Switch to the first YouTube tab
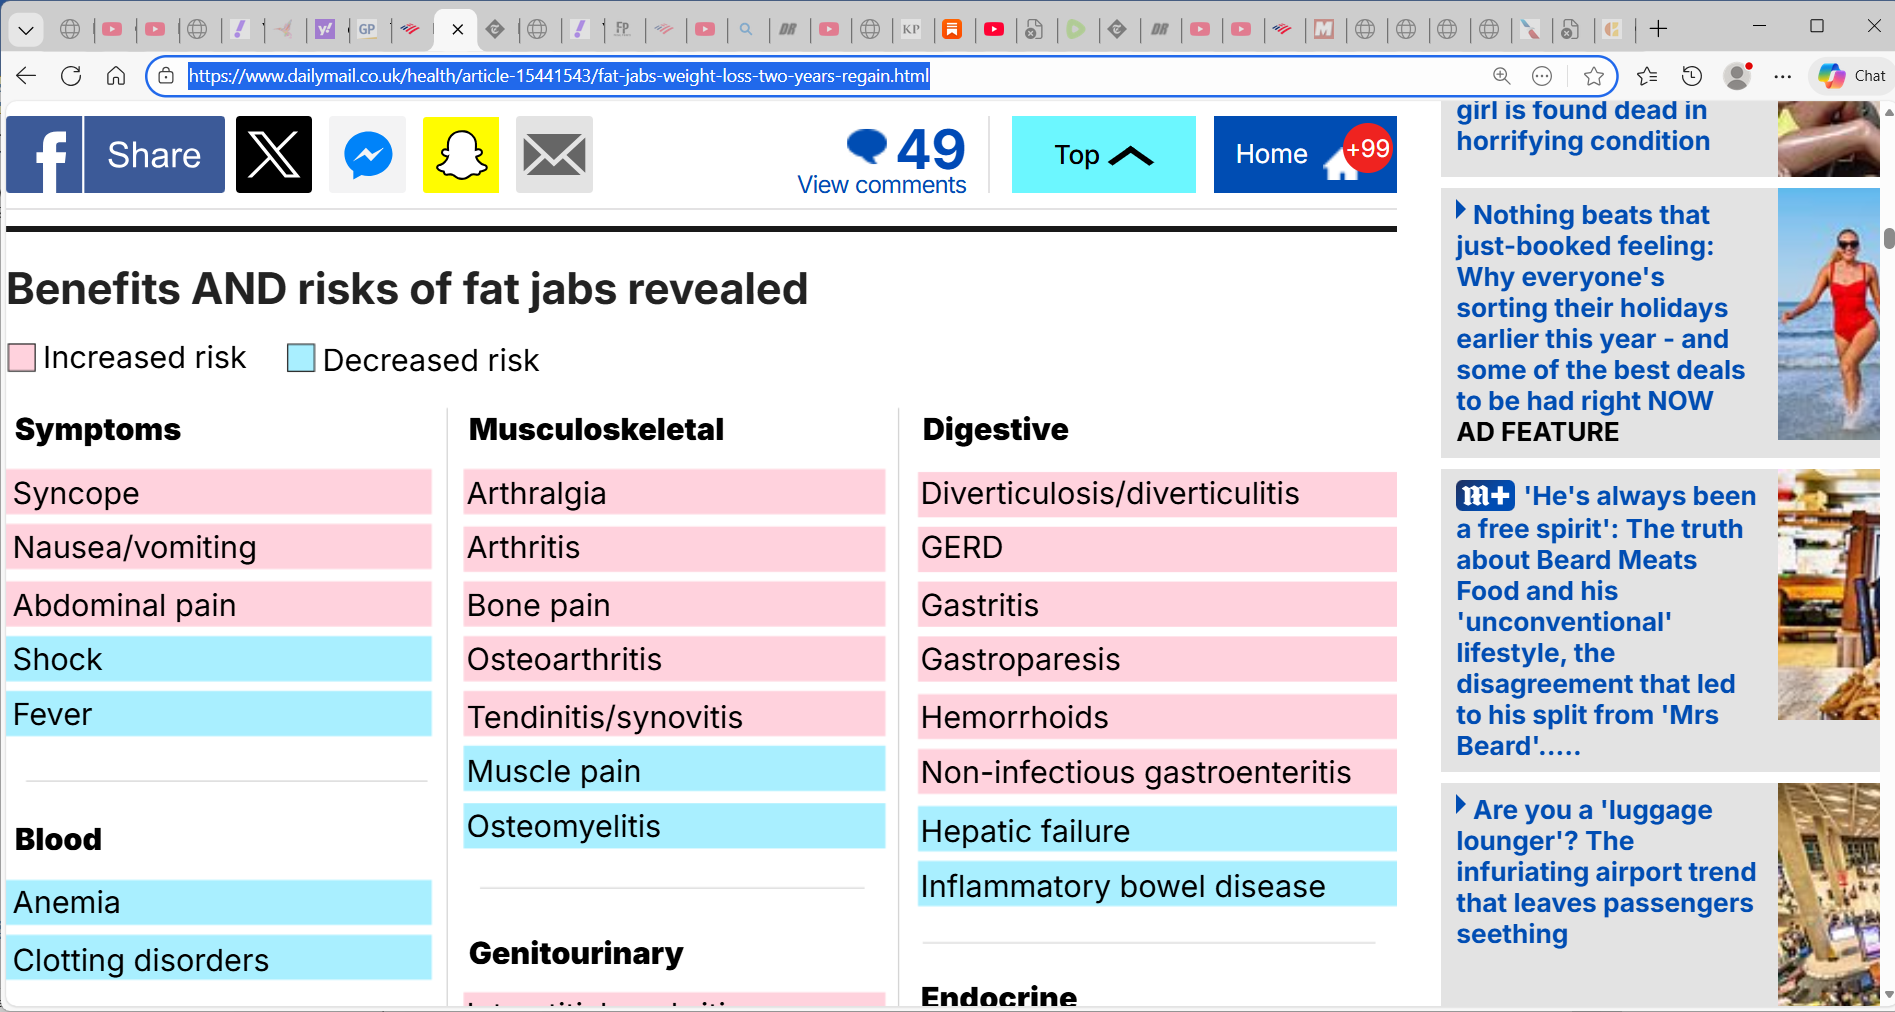The image size is (1895, 1012). 113,30
